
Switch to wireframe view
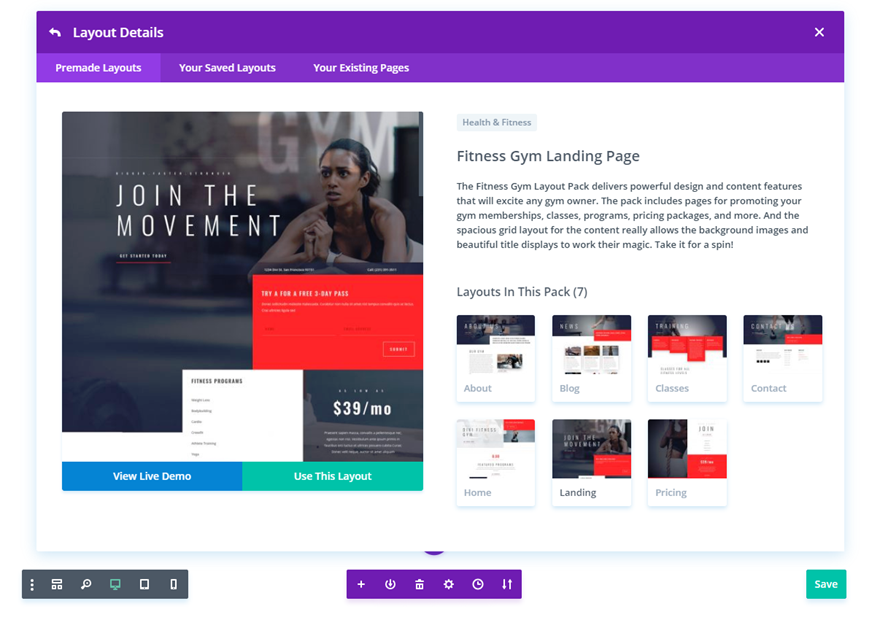[x=57, y=584]
